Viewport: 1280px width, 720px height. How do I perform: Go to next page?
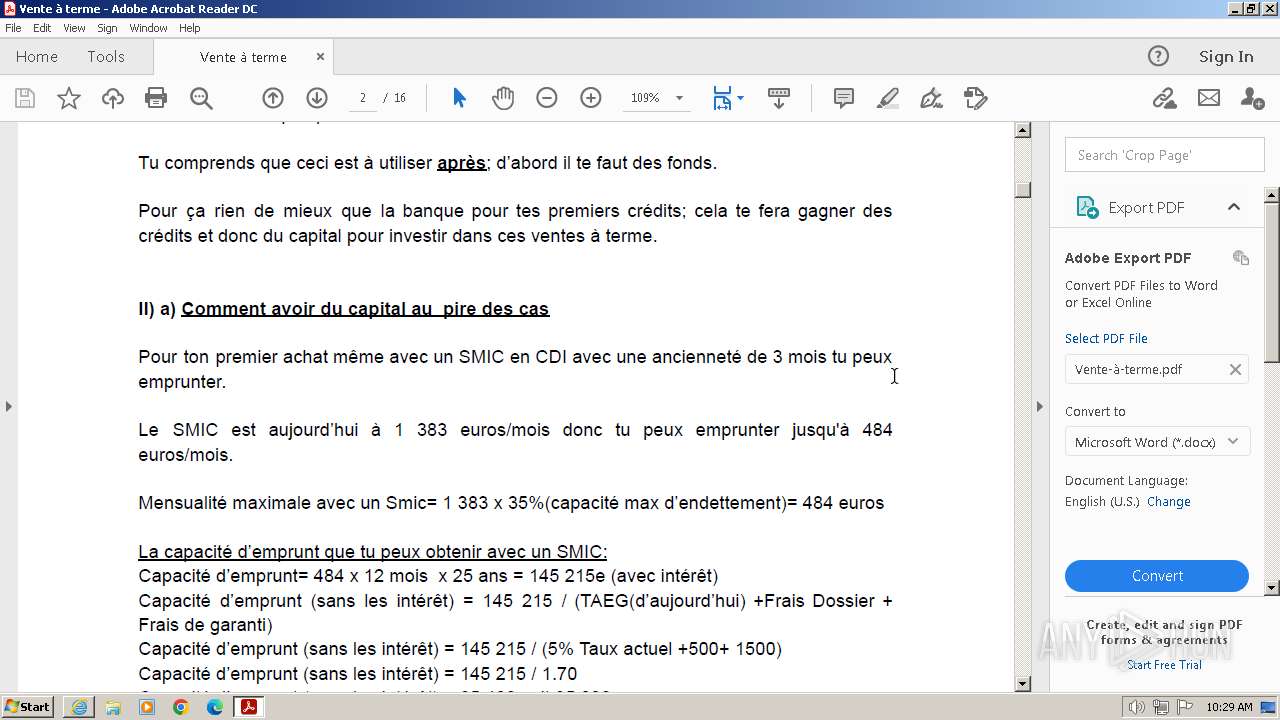pyautogui.click(x=317, y=98)
